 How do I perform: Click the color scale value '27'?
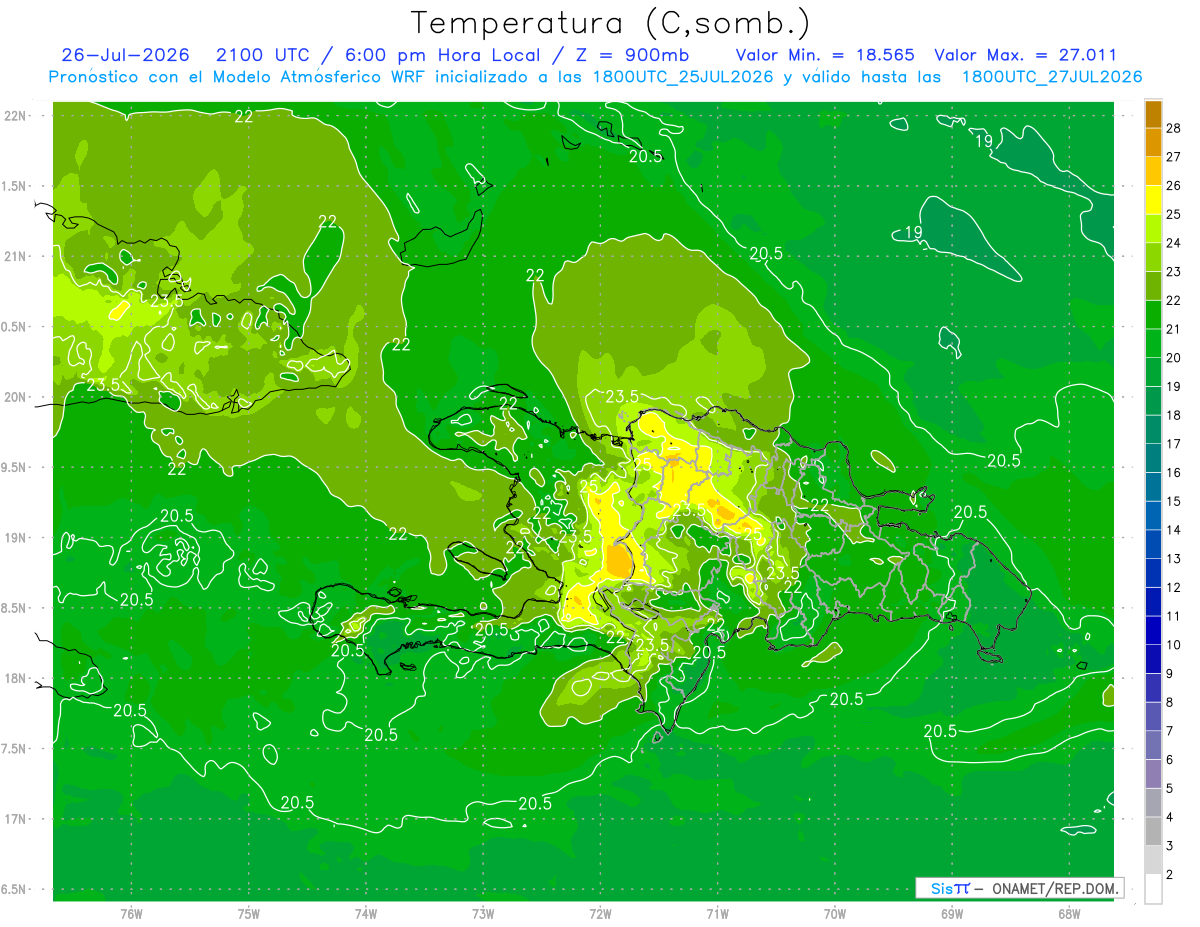click(x=1174, y=156)
